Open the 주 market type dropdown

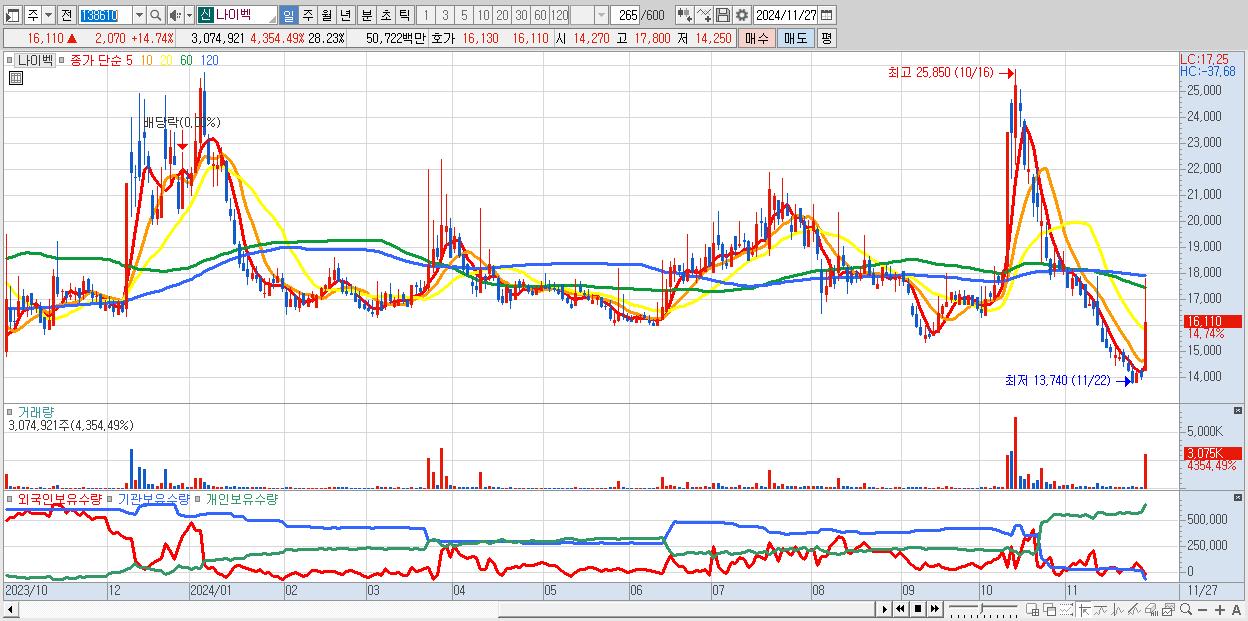[48, 15]
